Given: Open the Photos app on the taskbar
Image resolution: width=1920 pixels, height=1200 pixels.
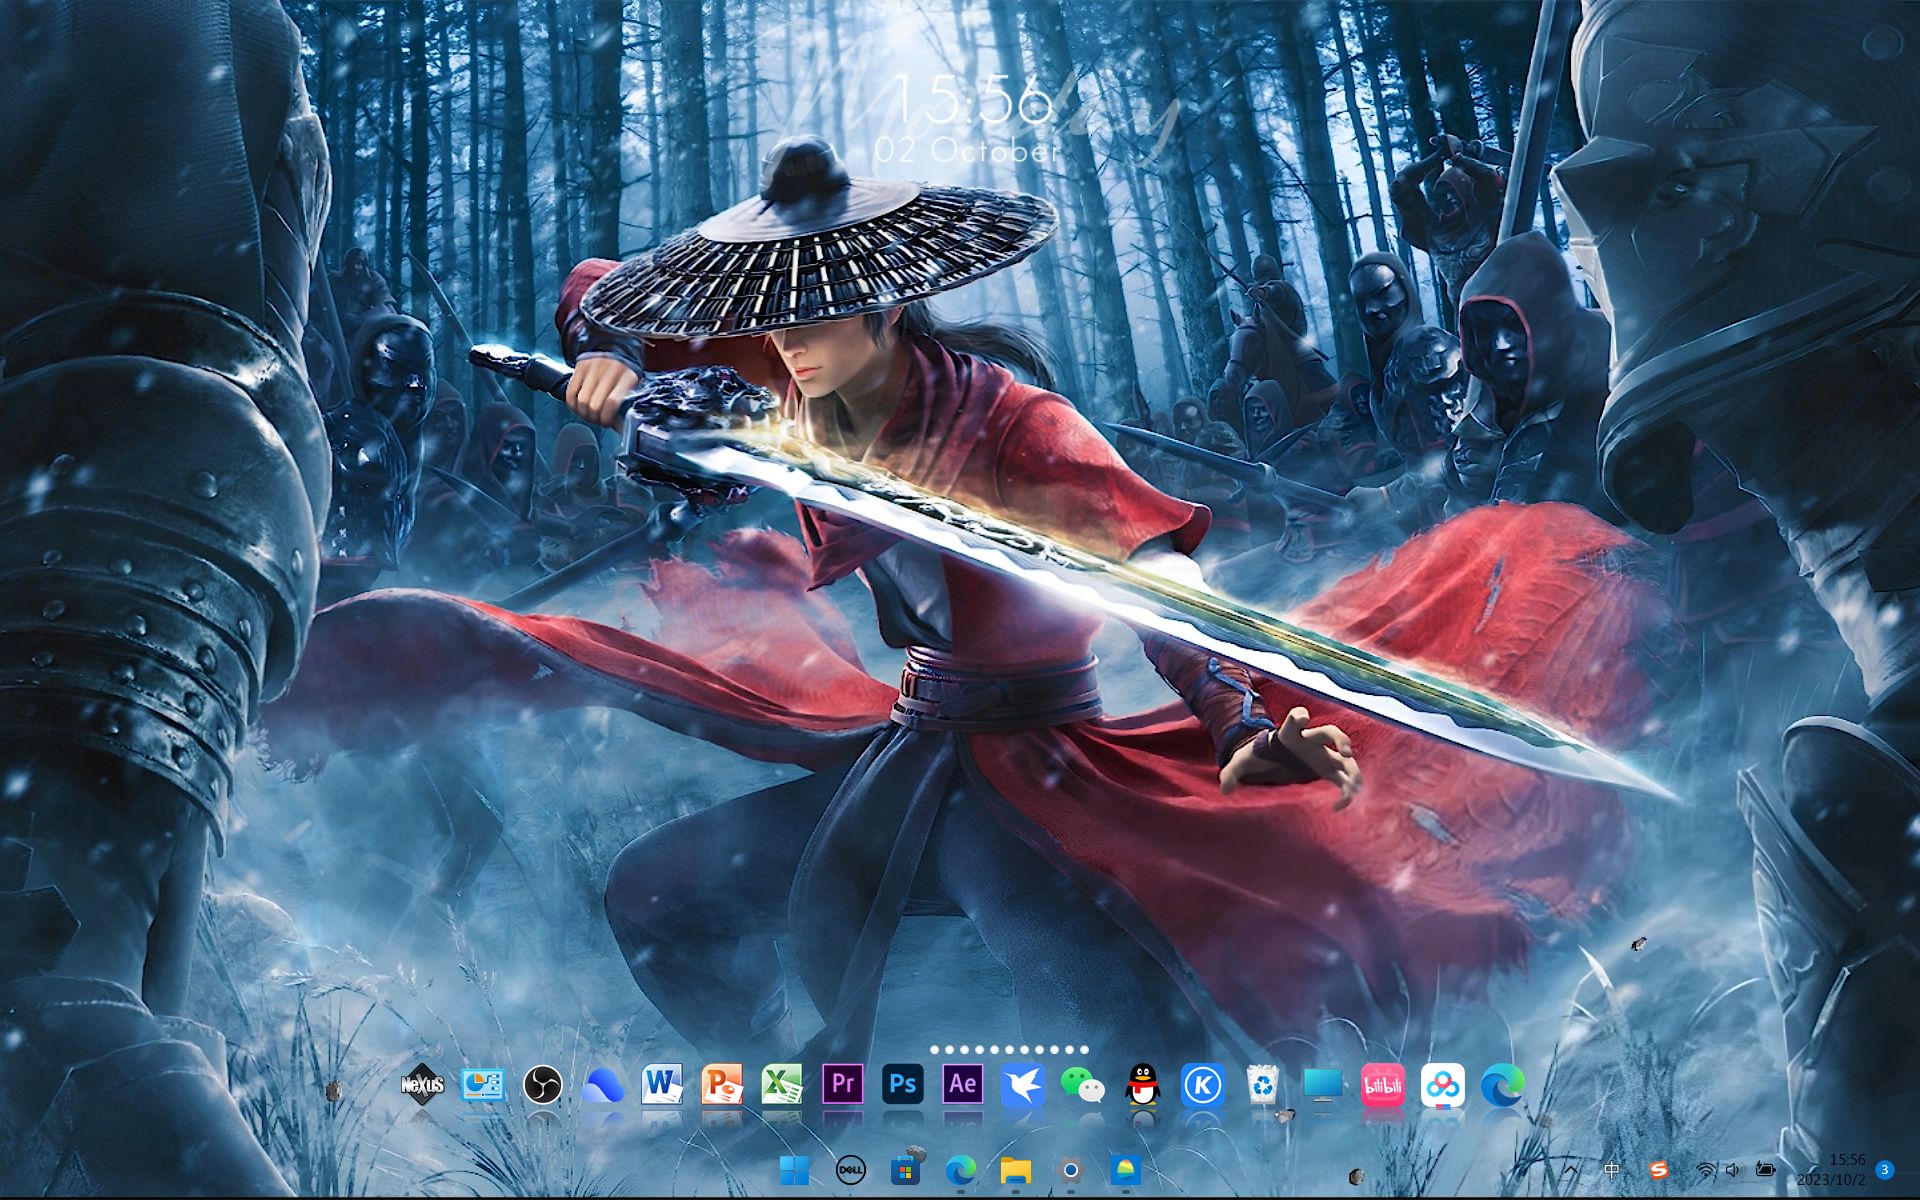Looking at the screenshot, I should (1125, 1169).
